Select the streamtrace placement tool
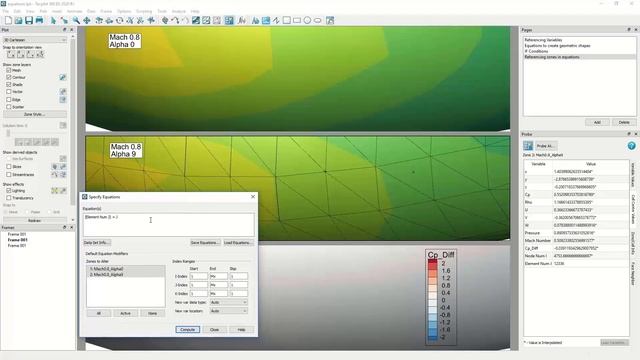Image resolution: width=640 pixels, height=360 pixels. pyautogui.click(x=175, y=20)
